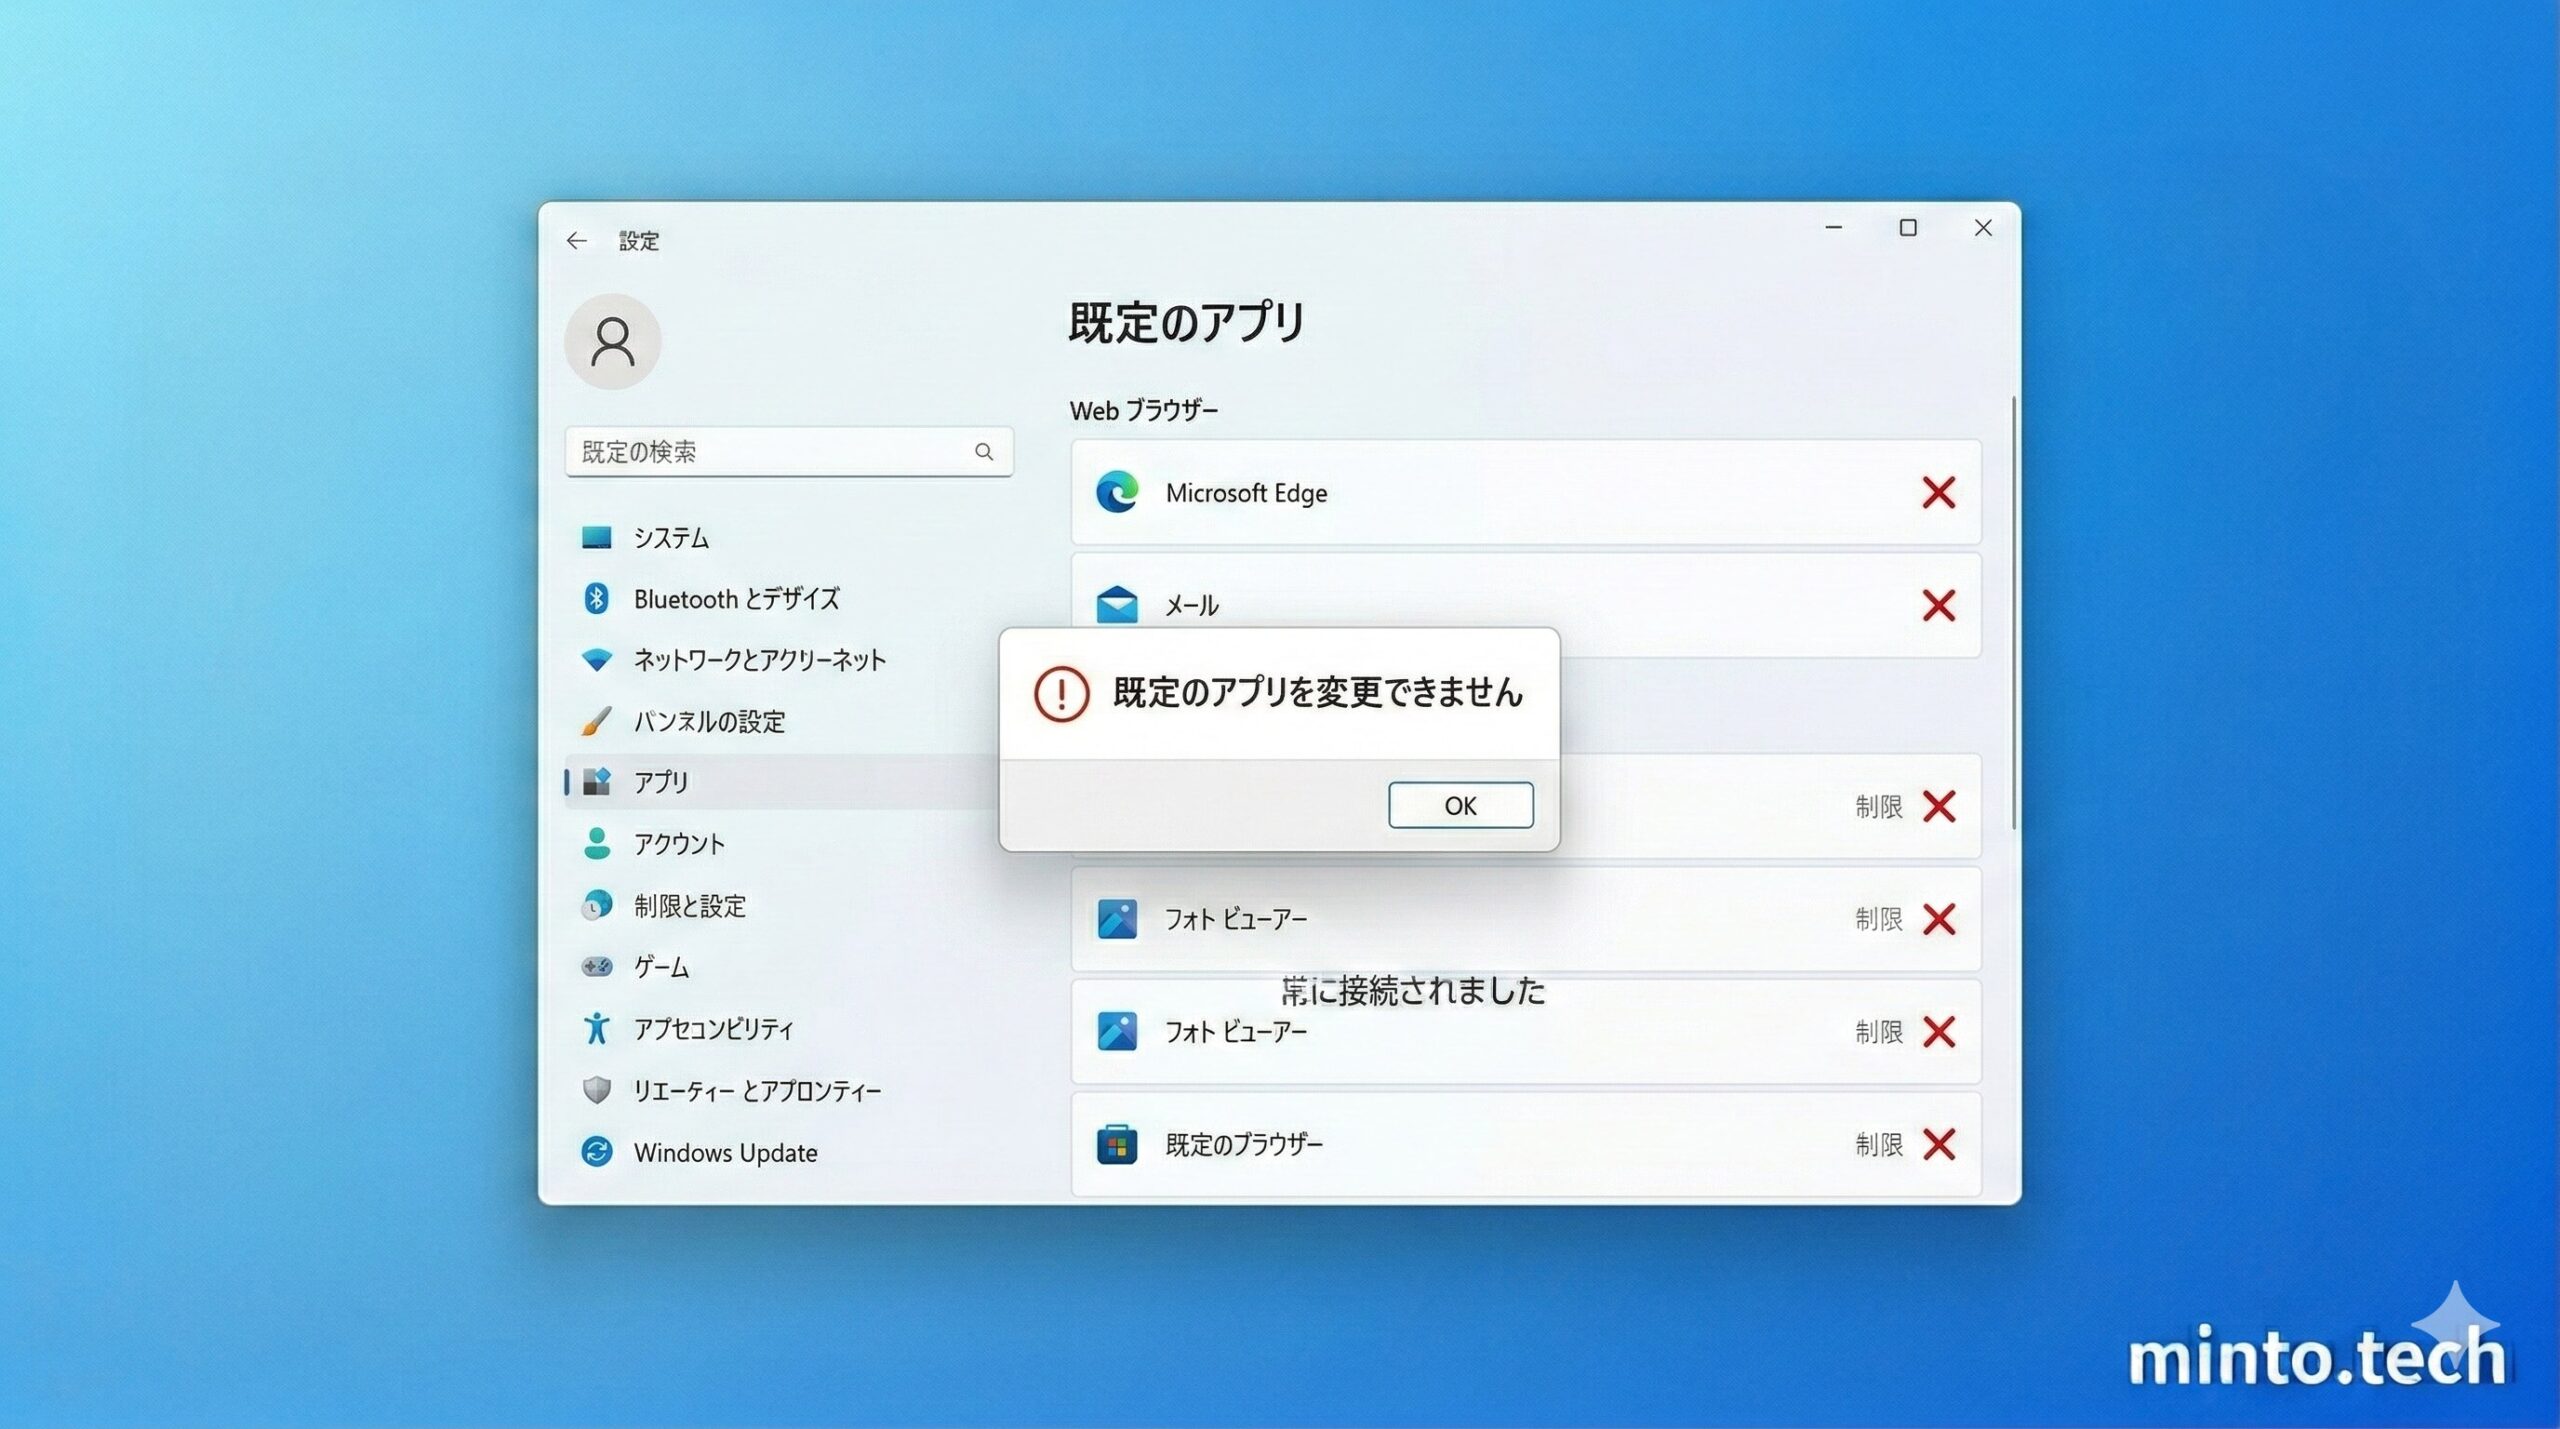Click the ゲーム controller icon
The height and width of the screenshot is (1429, 2560).
click(x=596, y=967)
